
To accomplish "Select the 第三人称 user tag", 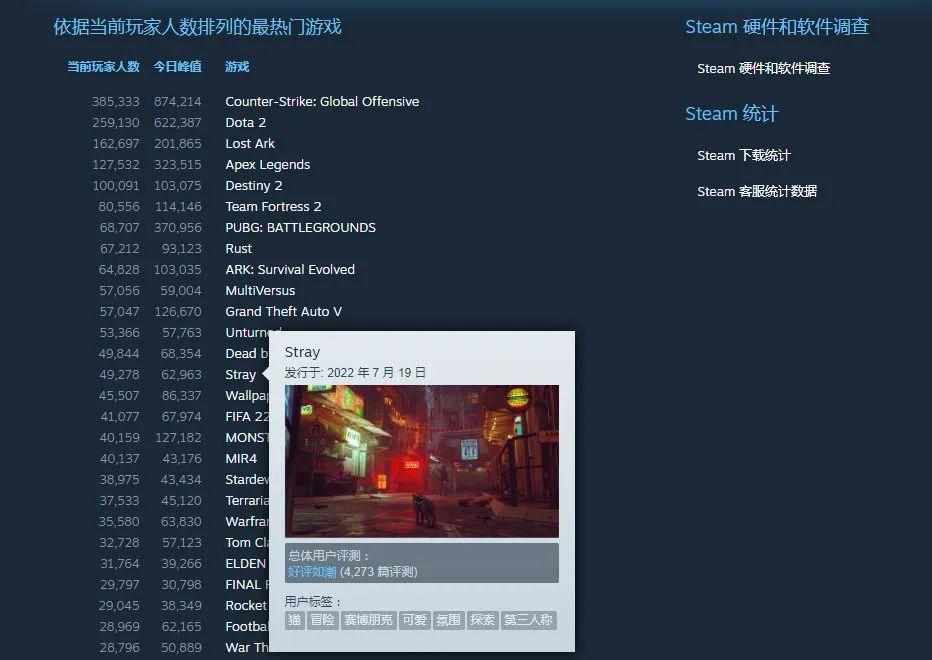I will point(528,620).
